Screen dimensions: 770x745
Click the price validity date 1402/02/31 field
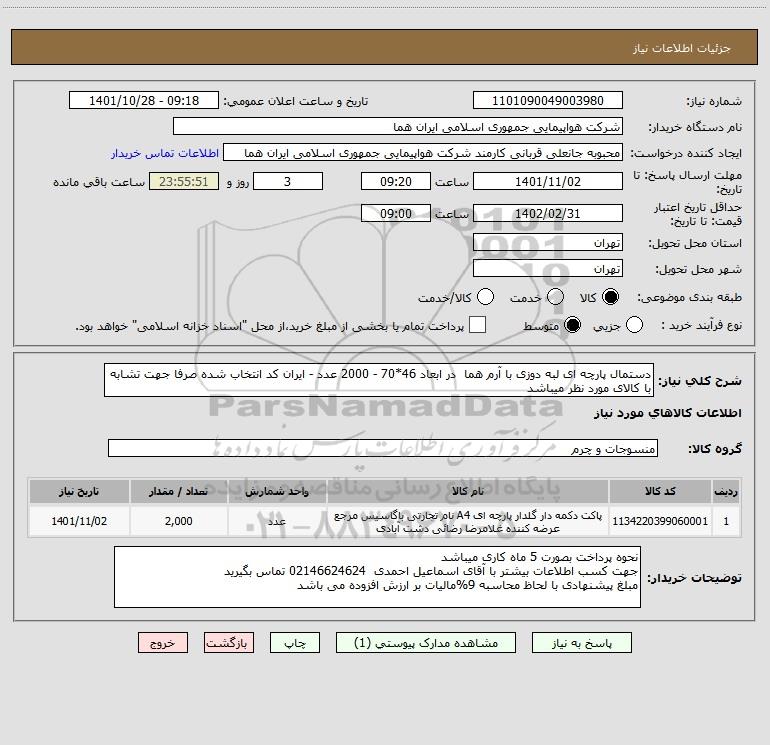pyautogui.click(x=548, y=214)
